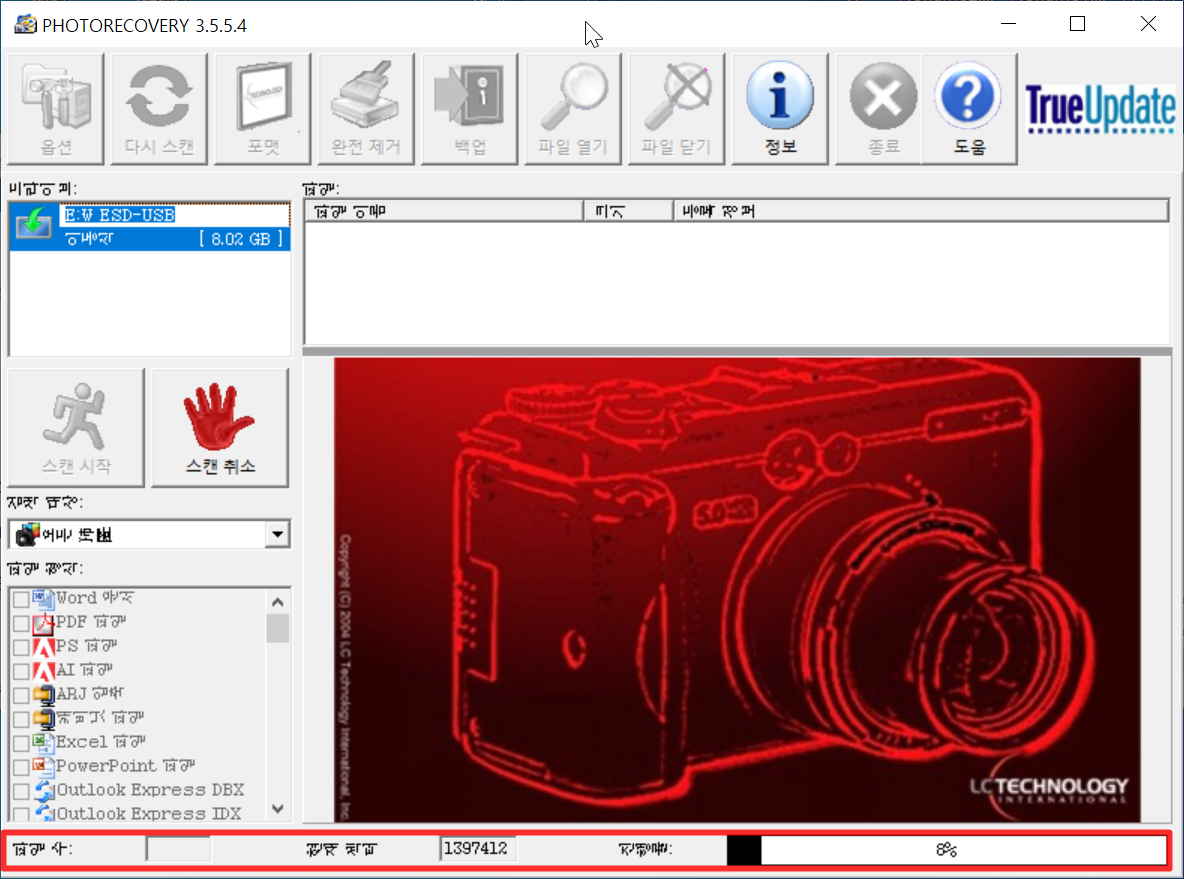The image size is (1184, 879).
Task: Click the red camera preview image
Action: (737, 590)
